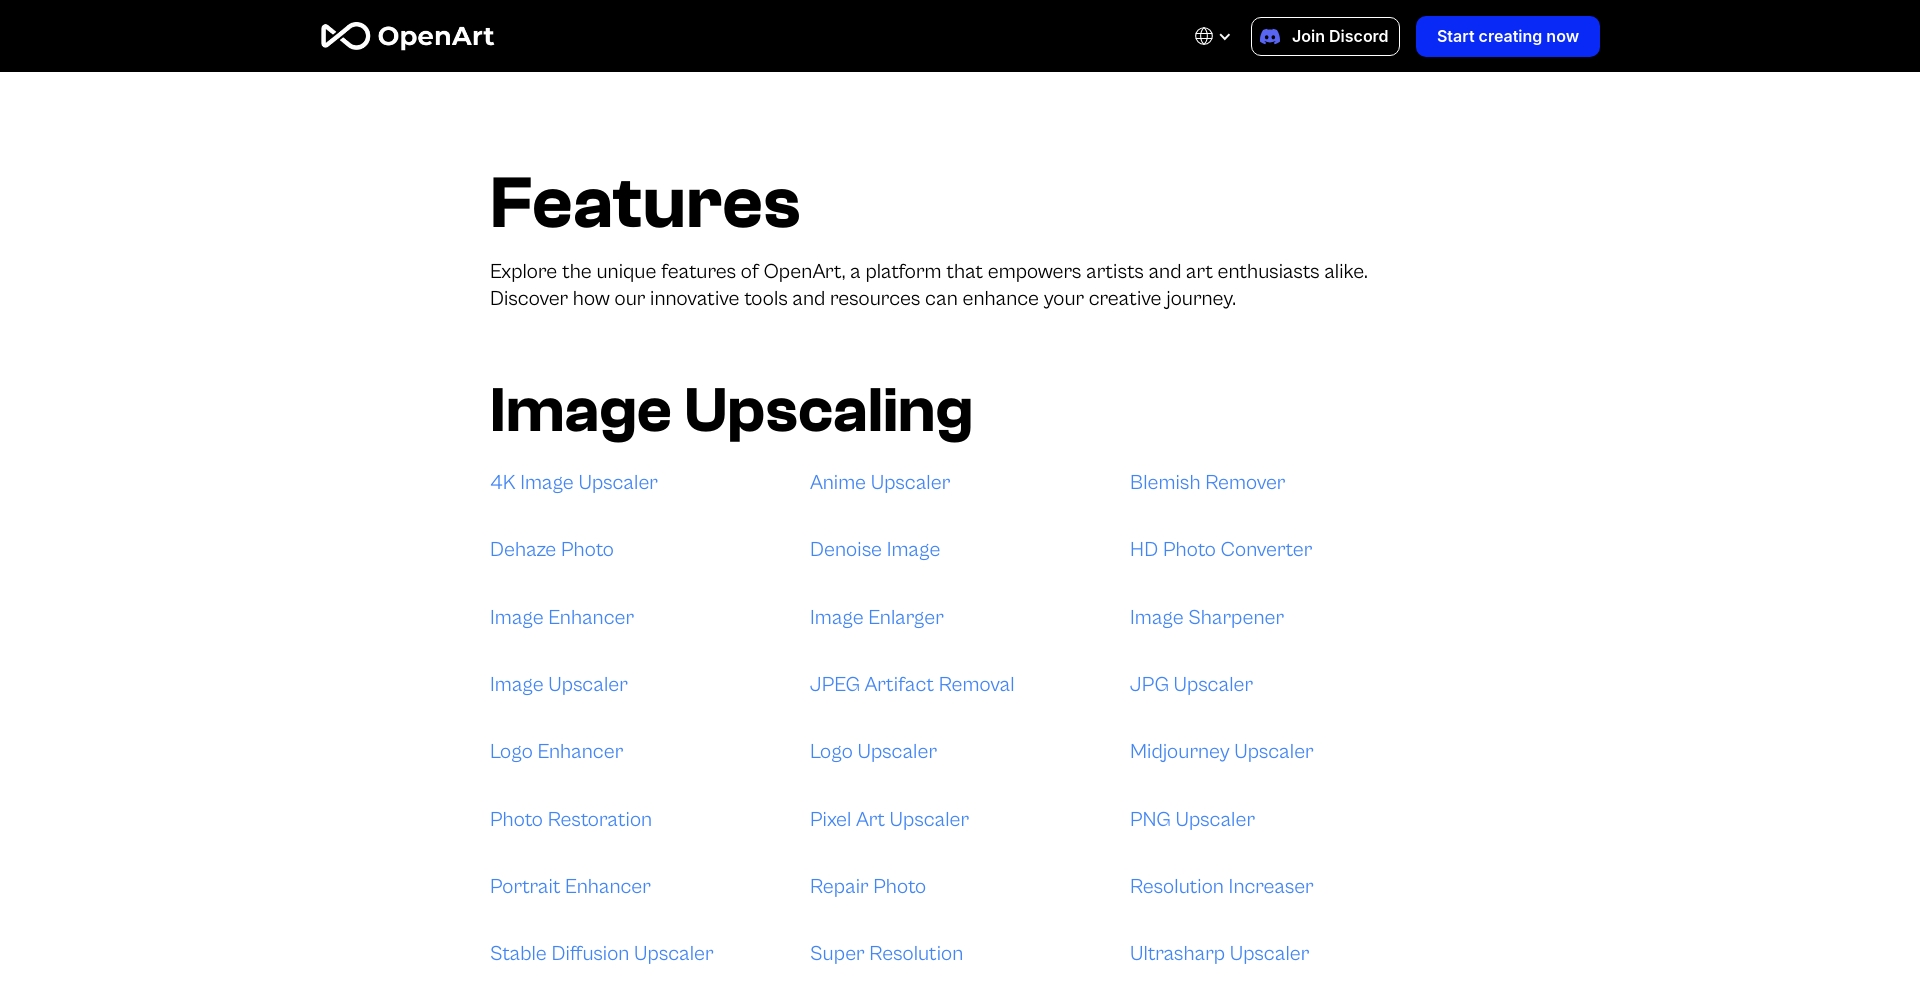
Task: Click the Discord icon in the header
Action: pyautogui.click(x=1270, y=36)
